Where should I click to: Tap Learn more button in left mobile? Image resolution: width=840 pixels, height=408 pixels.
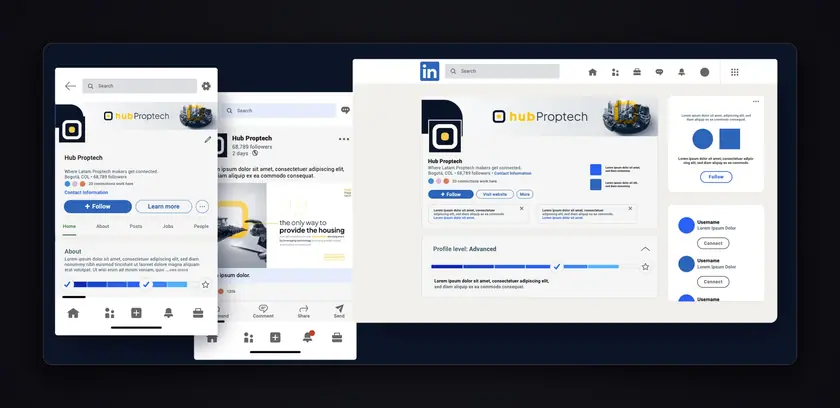point(163,207)
